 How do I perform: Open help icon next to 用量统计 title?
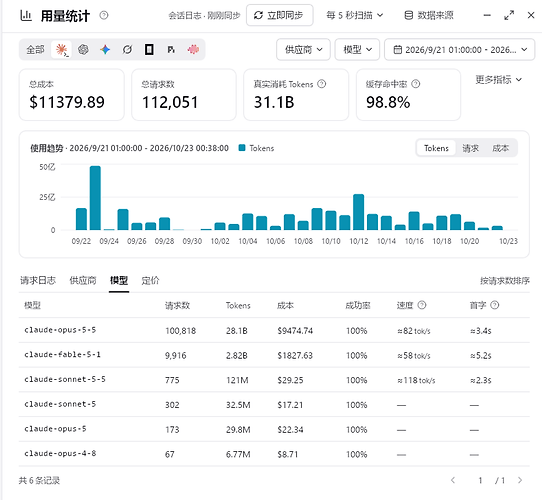point(104,15)
